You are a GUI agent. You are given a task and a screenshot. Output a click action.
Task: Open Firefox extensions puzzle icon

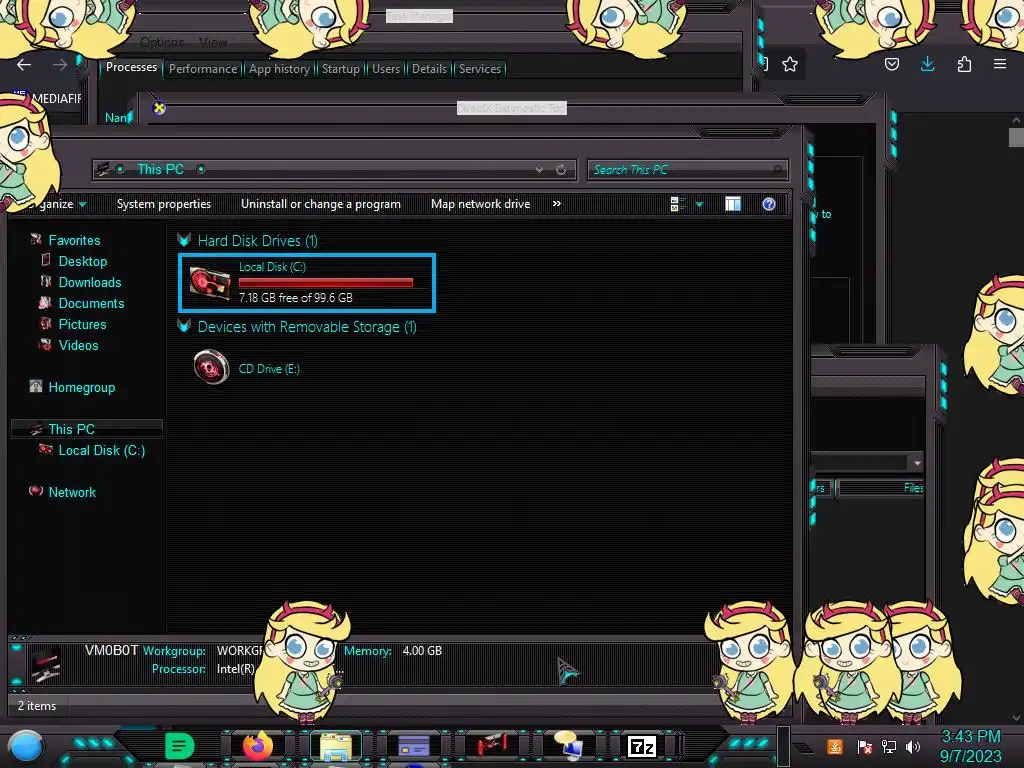tap(964, 64)
